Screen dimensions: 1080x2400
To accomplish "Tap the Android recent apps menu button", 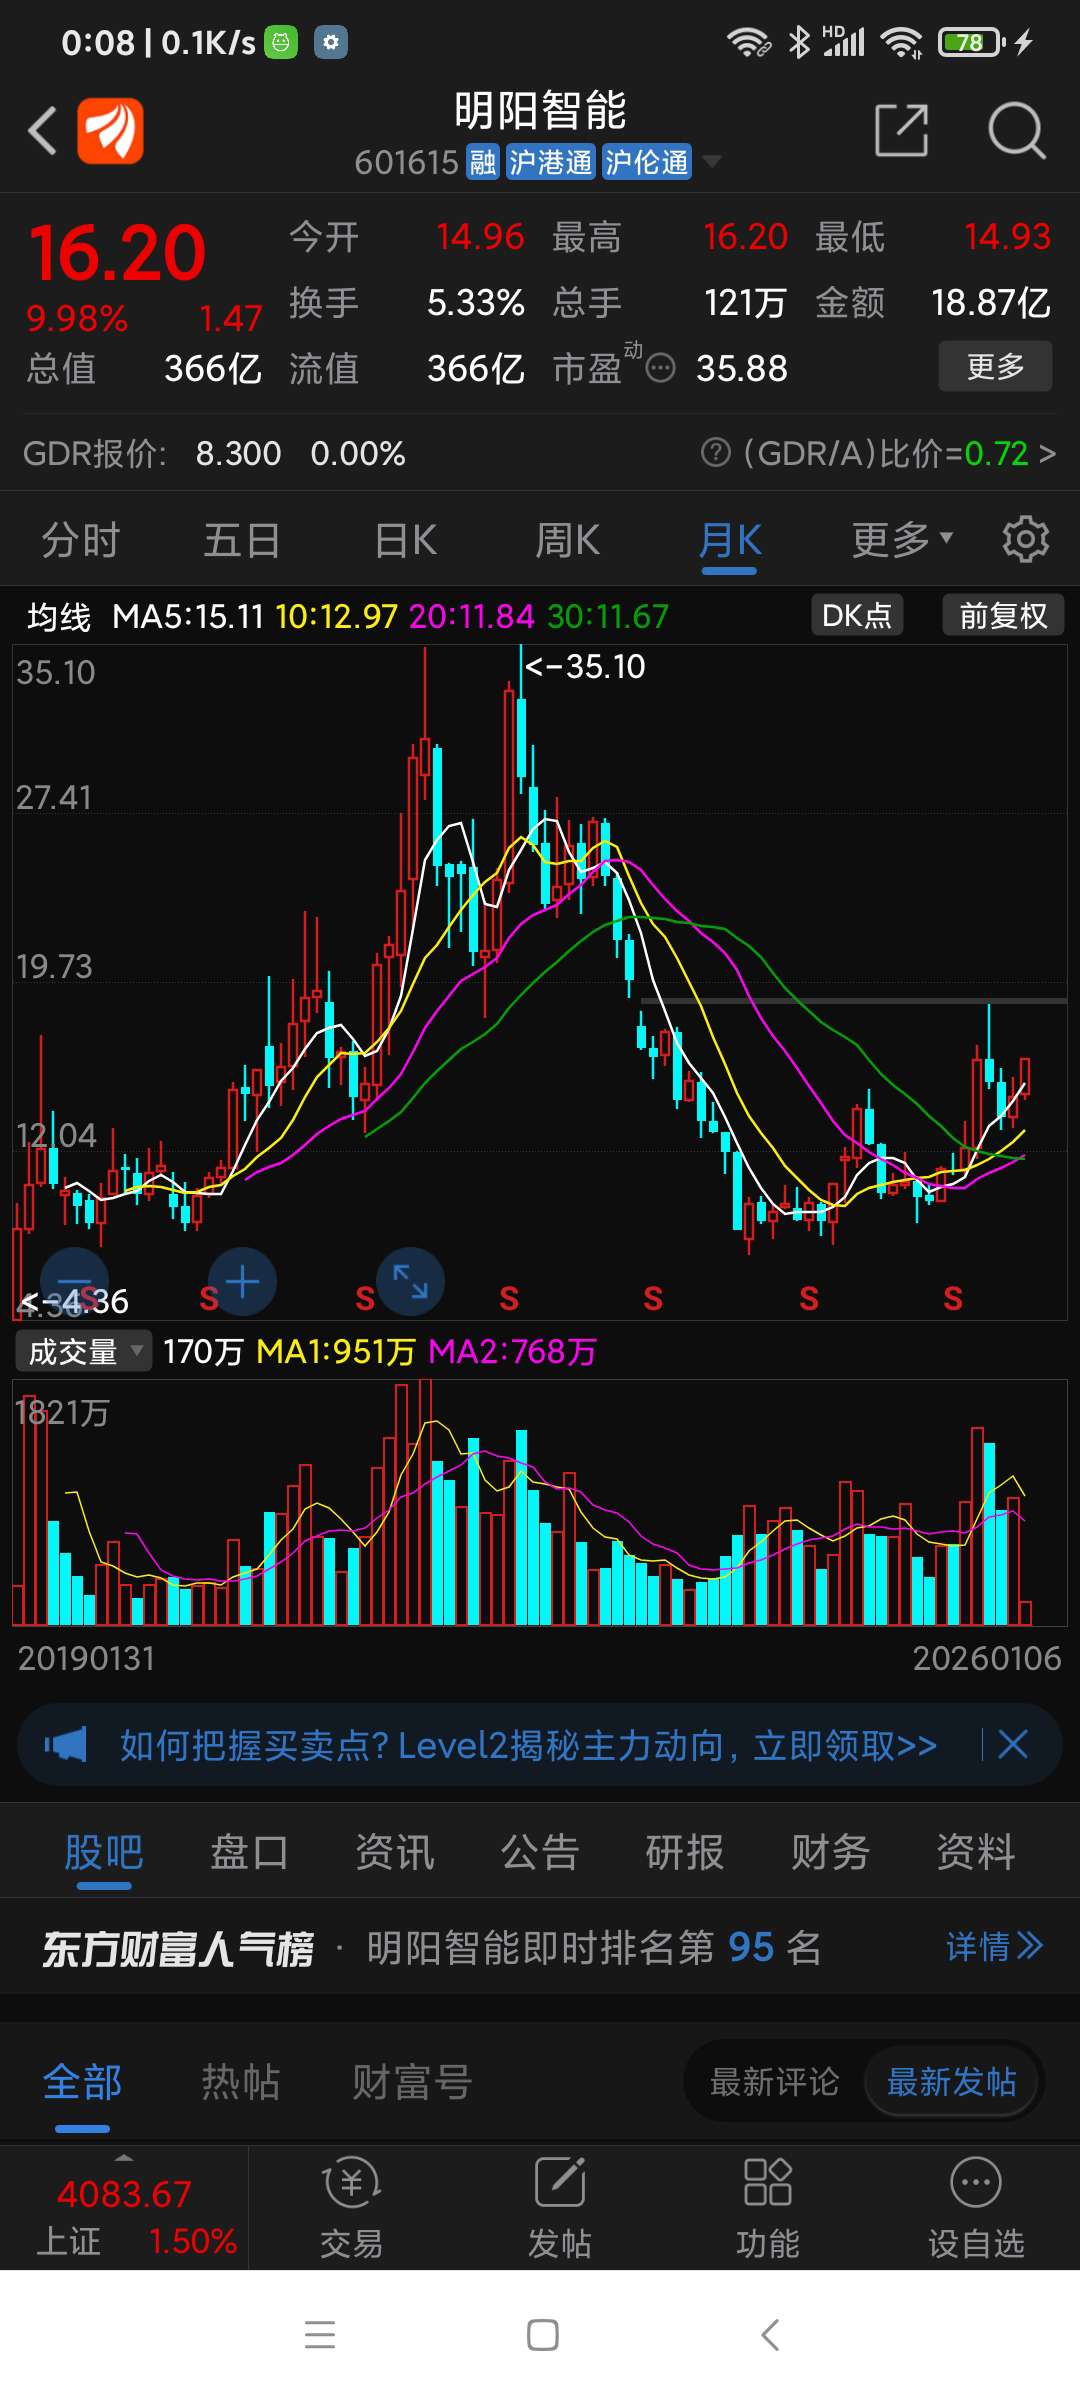I will (320, 2335).
